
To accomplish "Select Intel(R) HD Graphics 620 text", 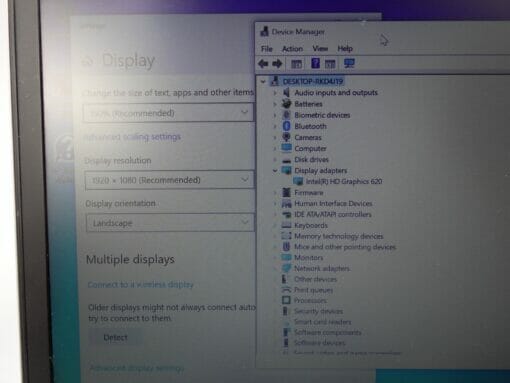I will coord(344,181).
